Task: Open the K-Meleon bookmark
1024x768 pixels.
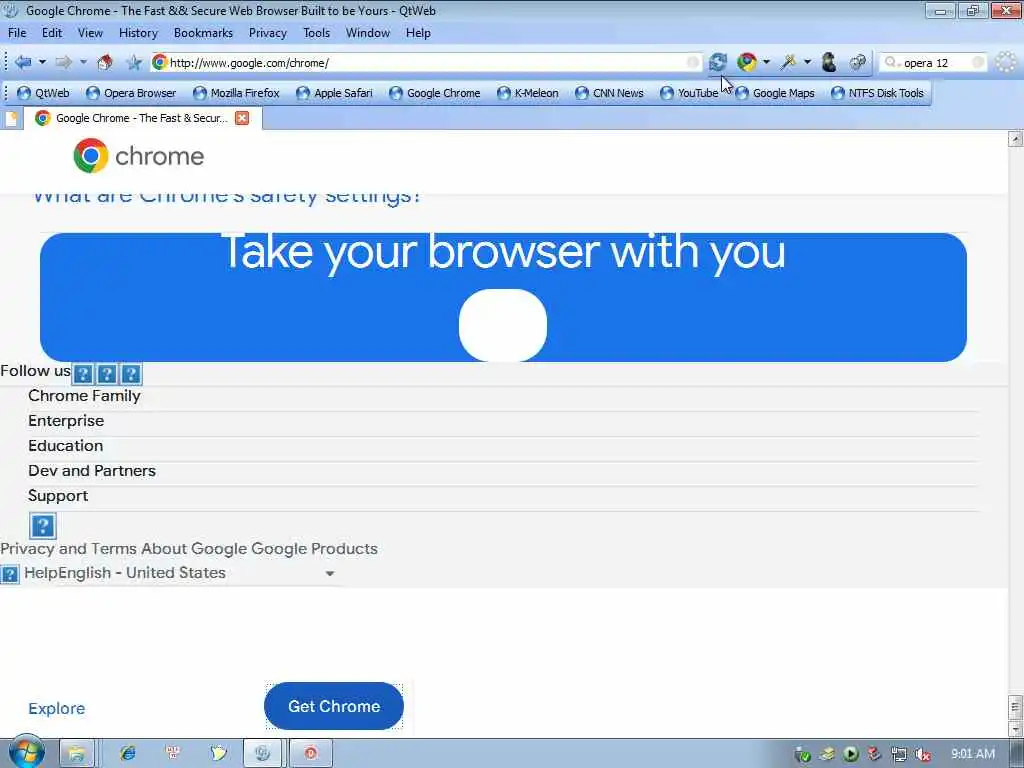Action: pos(528,93)
